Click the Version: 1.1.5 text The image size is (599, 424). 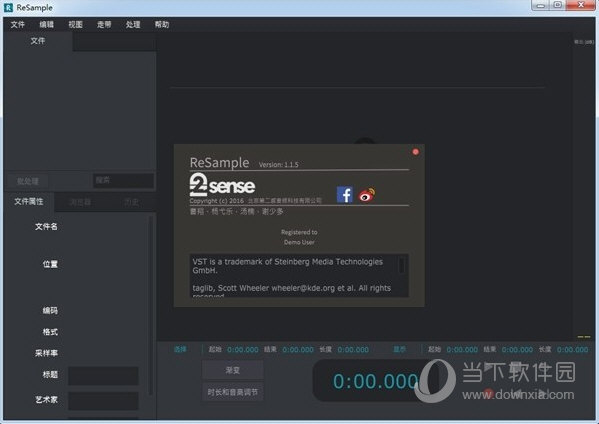(x=278, y=165)
